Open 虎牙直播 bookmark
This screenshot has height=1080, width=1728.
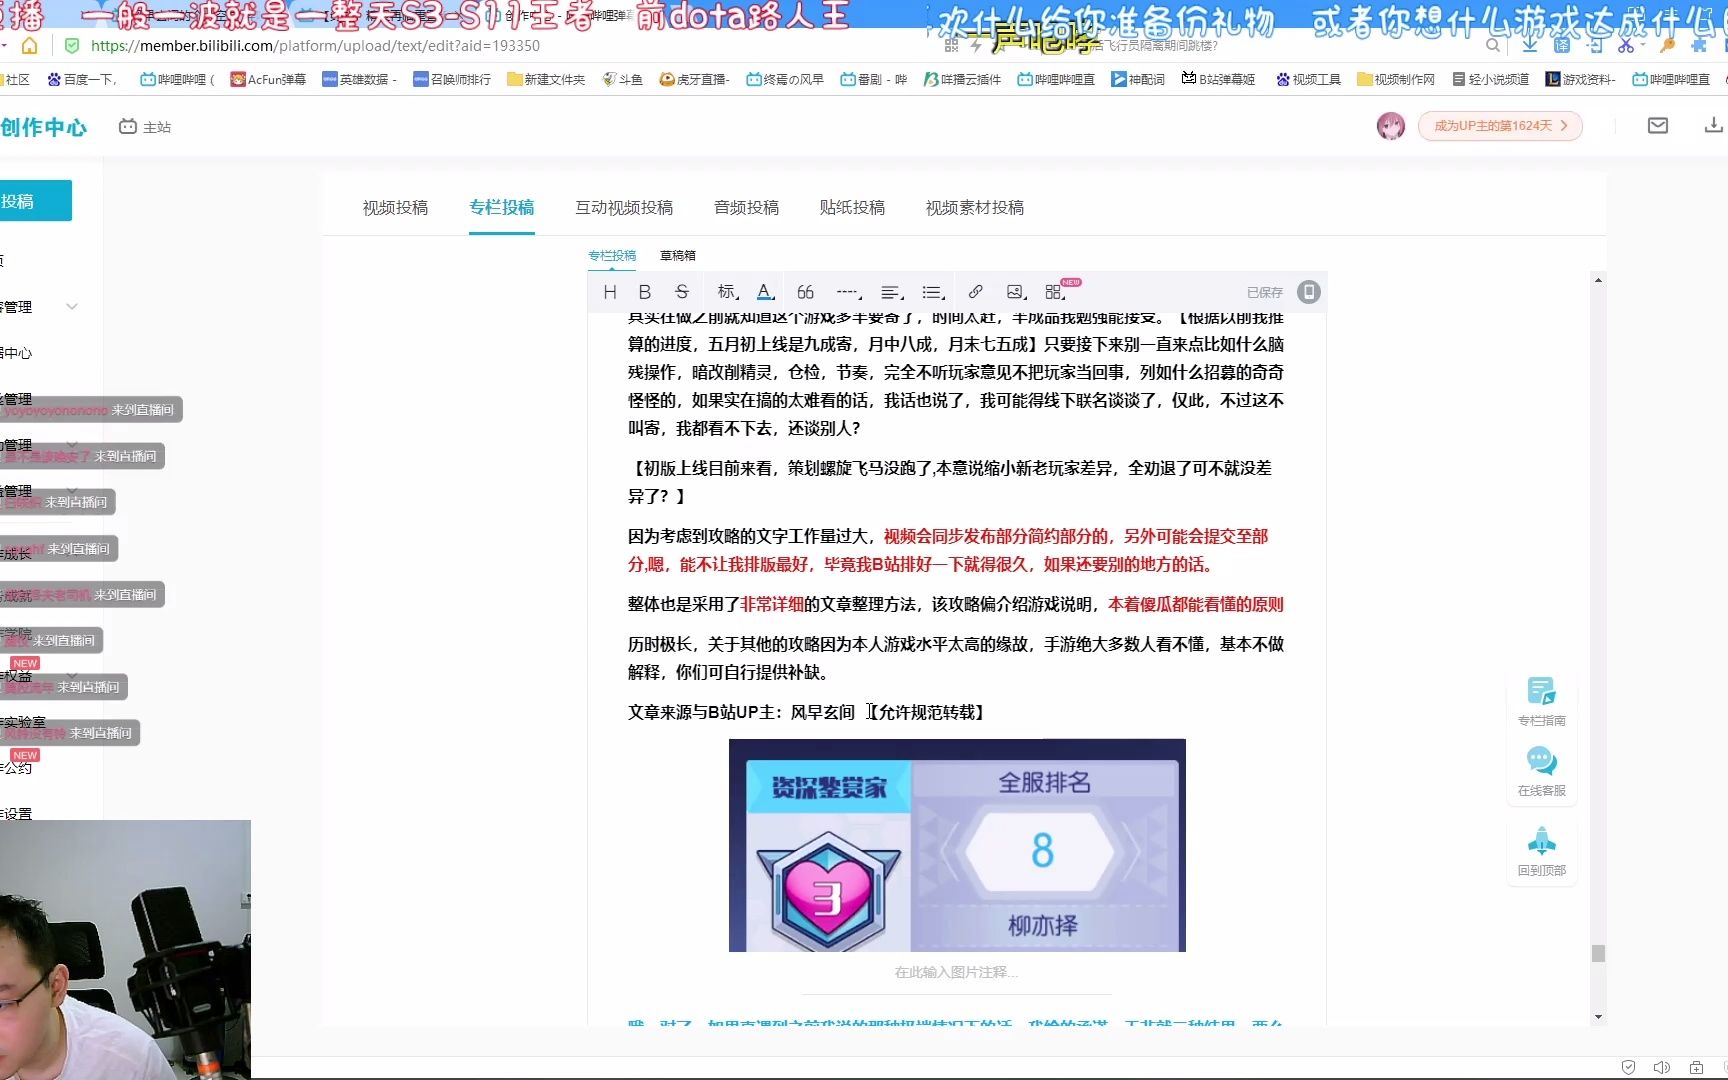click(x=695, y=79)
